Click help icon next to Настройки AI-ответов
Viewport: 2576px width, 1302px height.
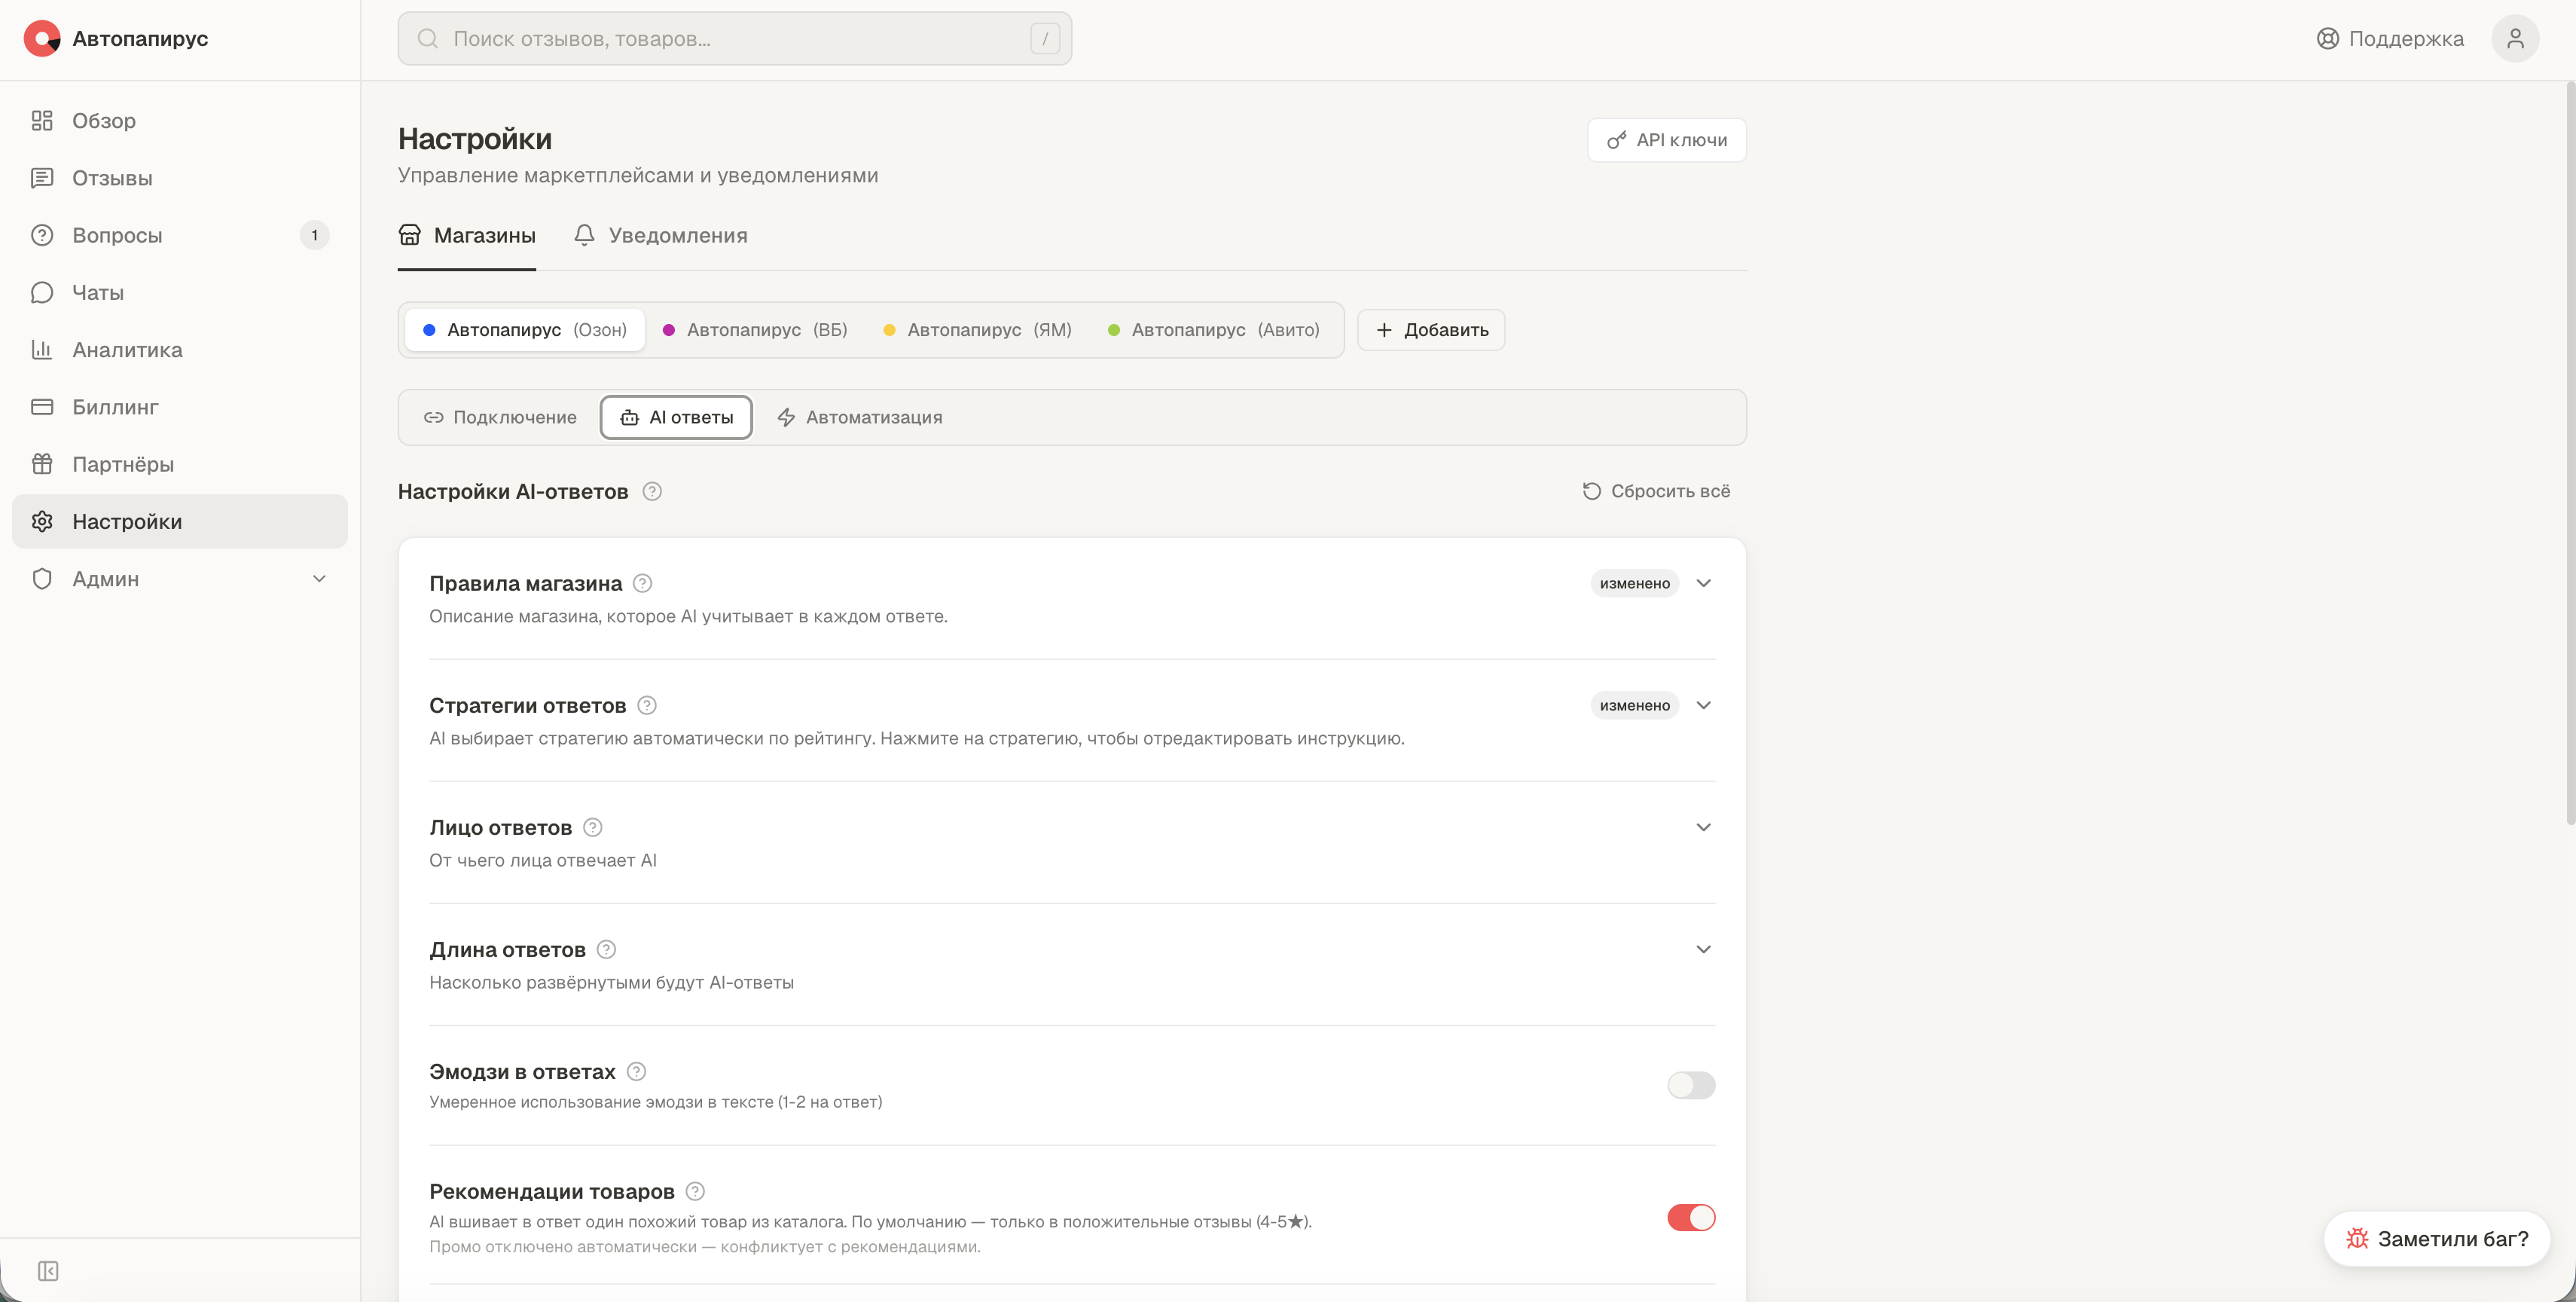652,492
